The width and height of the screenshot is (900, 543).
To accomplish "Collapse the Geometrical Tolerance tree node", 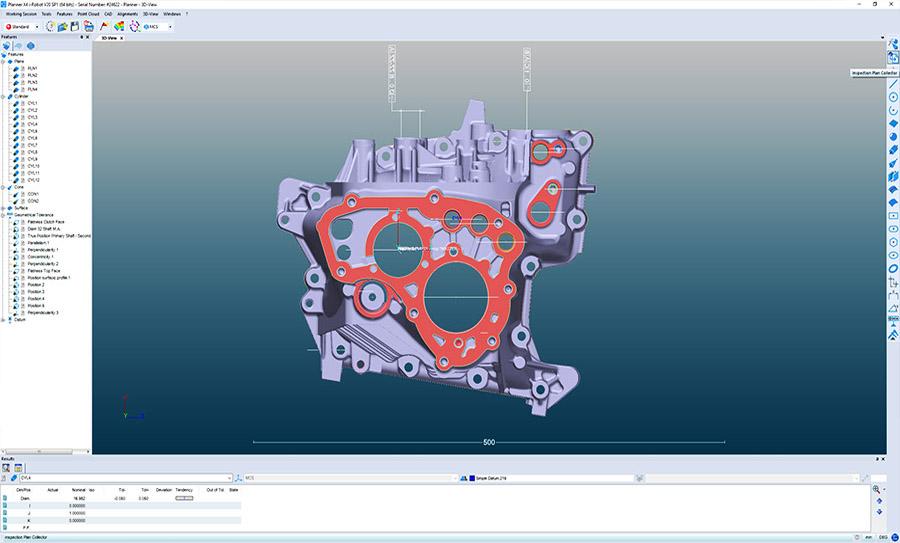I will point(3,215).
